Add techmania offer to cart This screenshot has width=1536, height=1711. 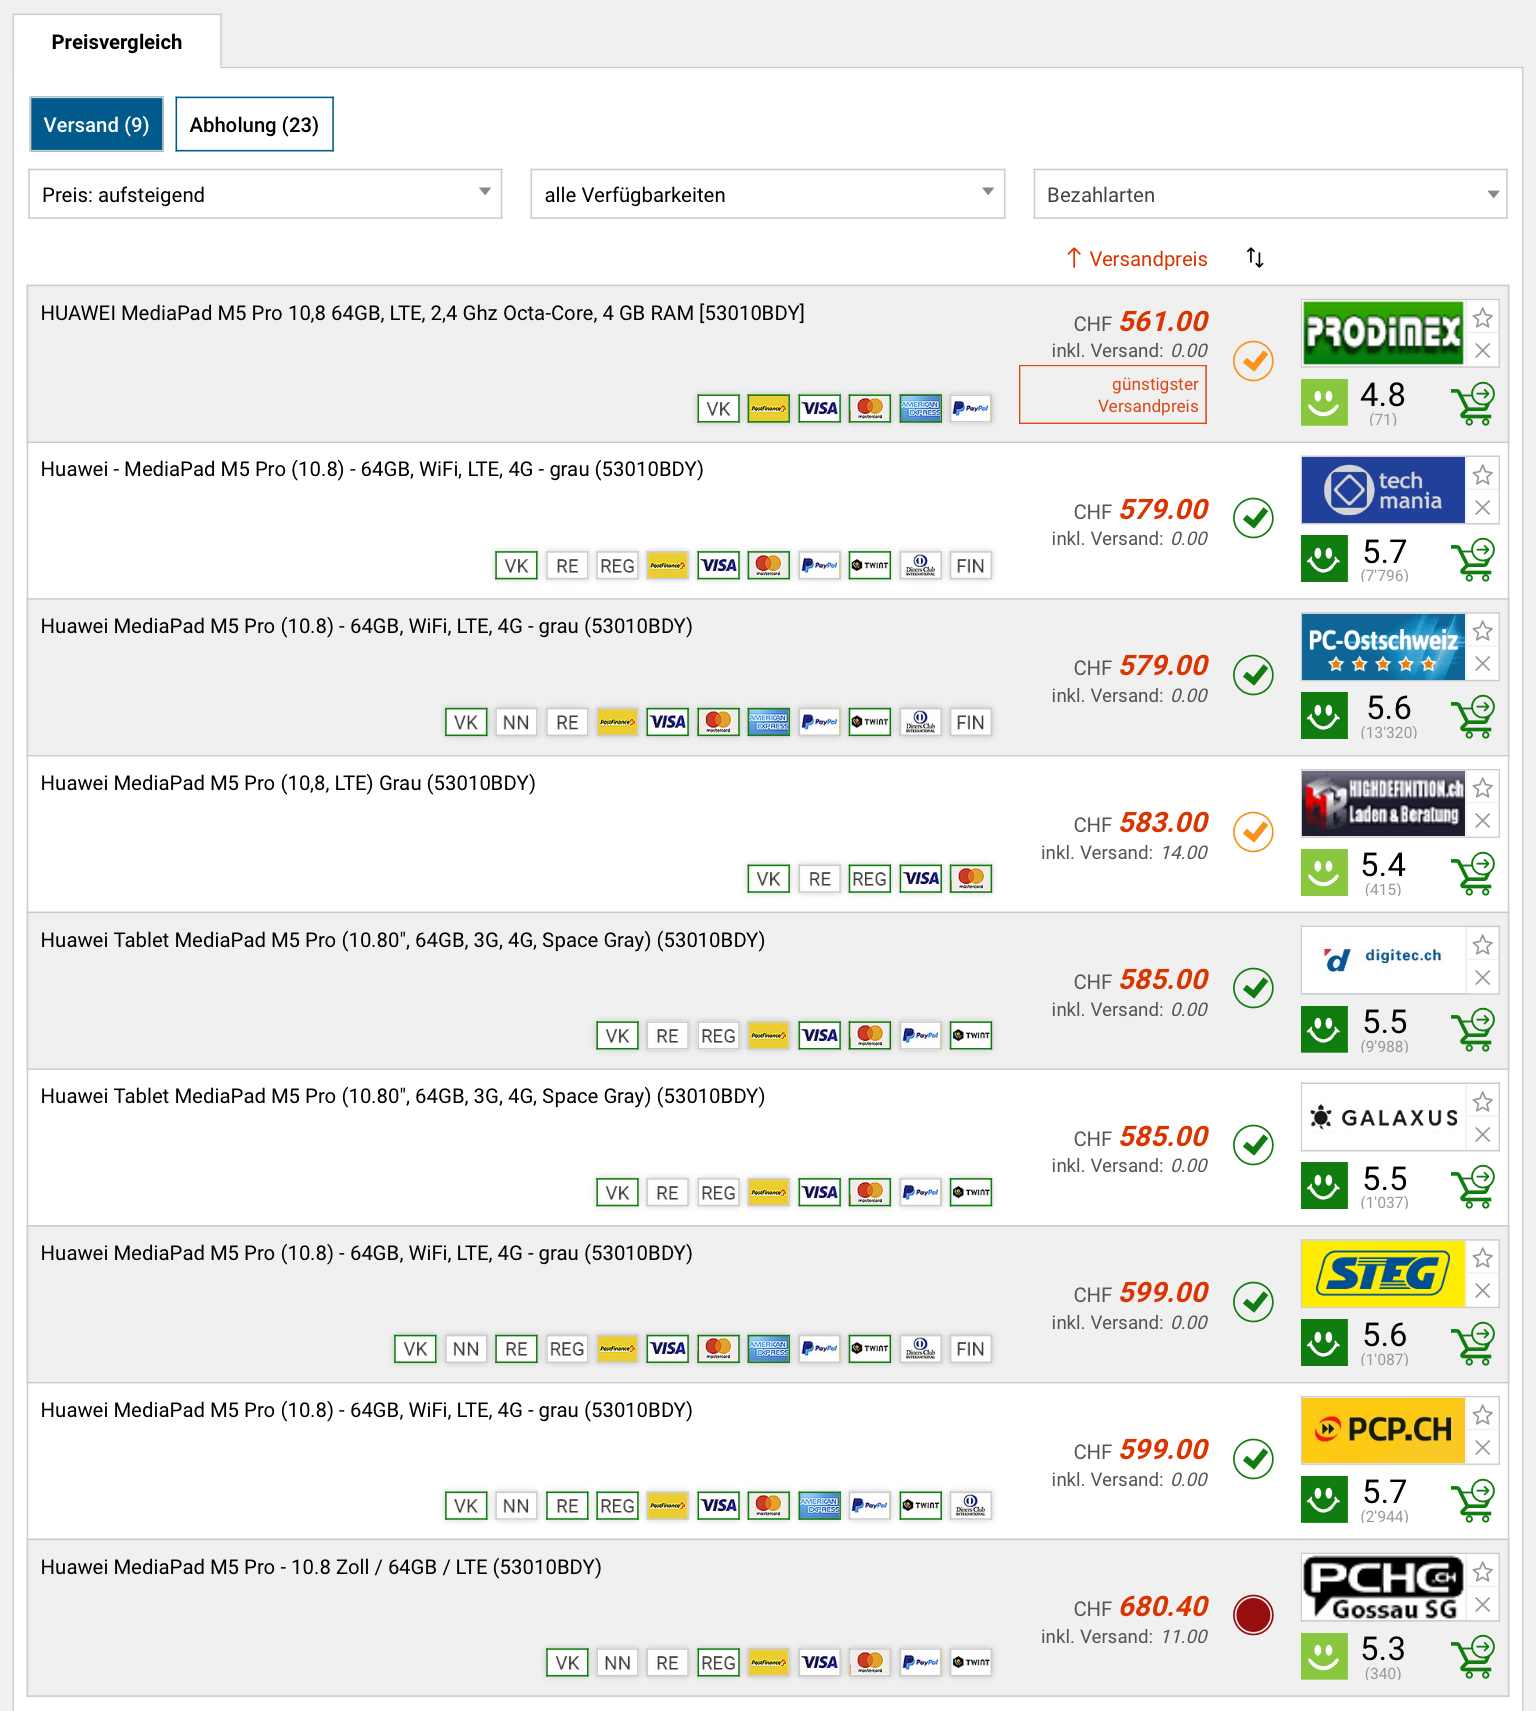coord(1473,560)
